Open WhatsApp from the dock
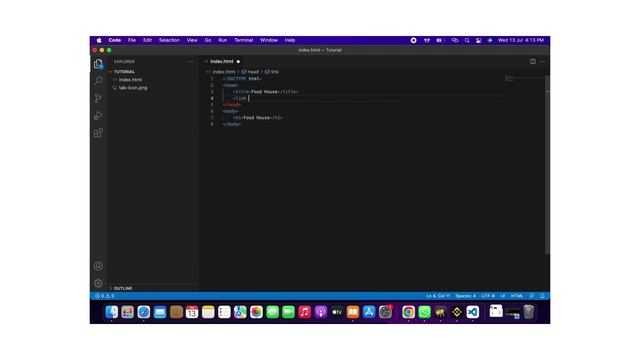The width and height of the screenshot is (640, 360). tap(424, 312)
